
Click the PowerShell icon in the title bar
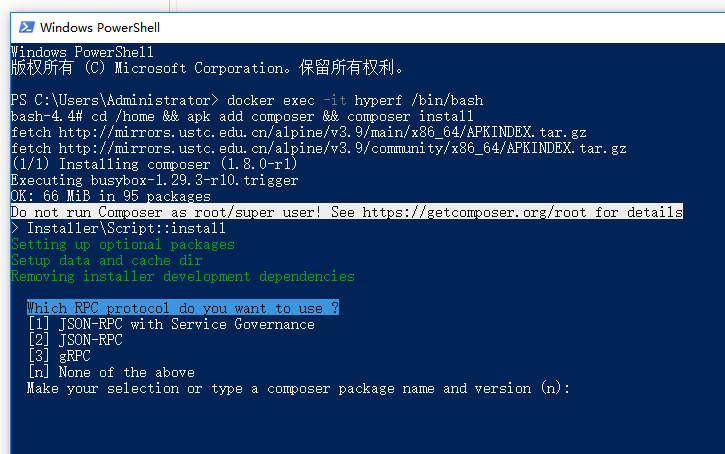(x=22, y=28)
